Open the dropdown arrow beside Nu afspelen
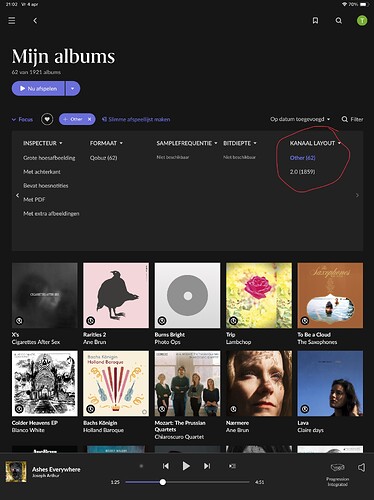 pos(72,88)
